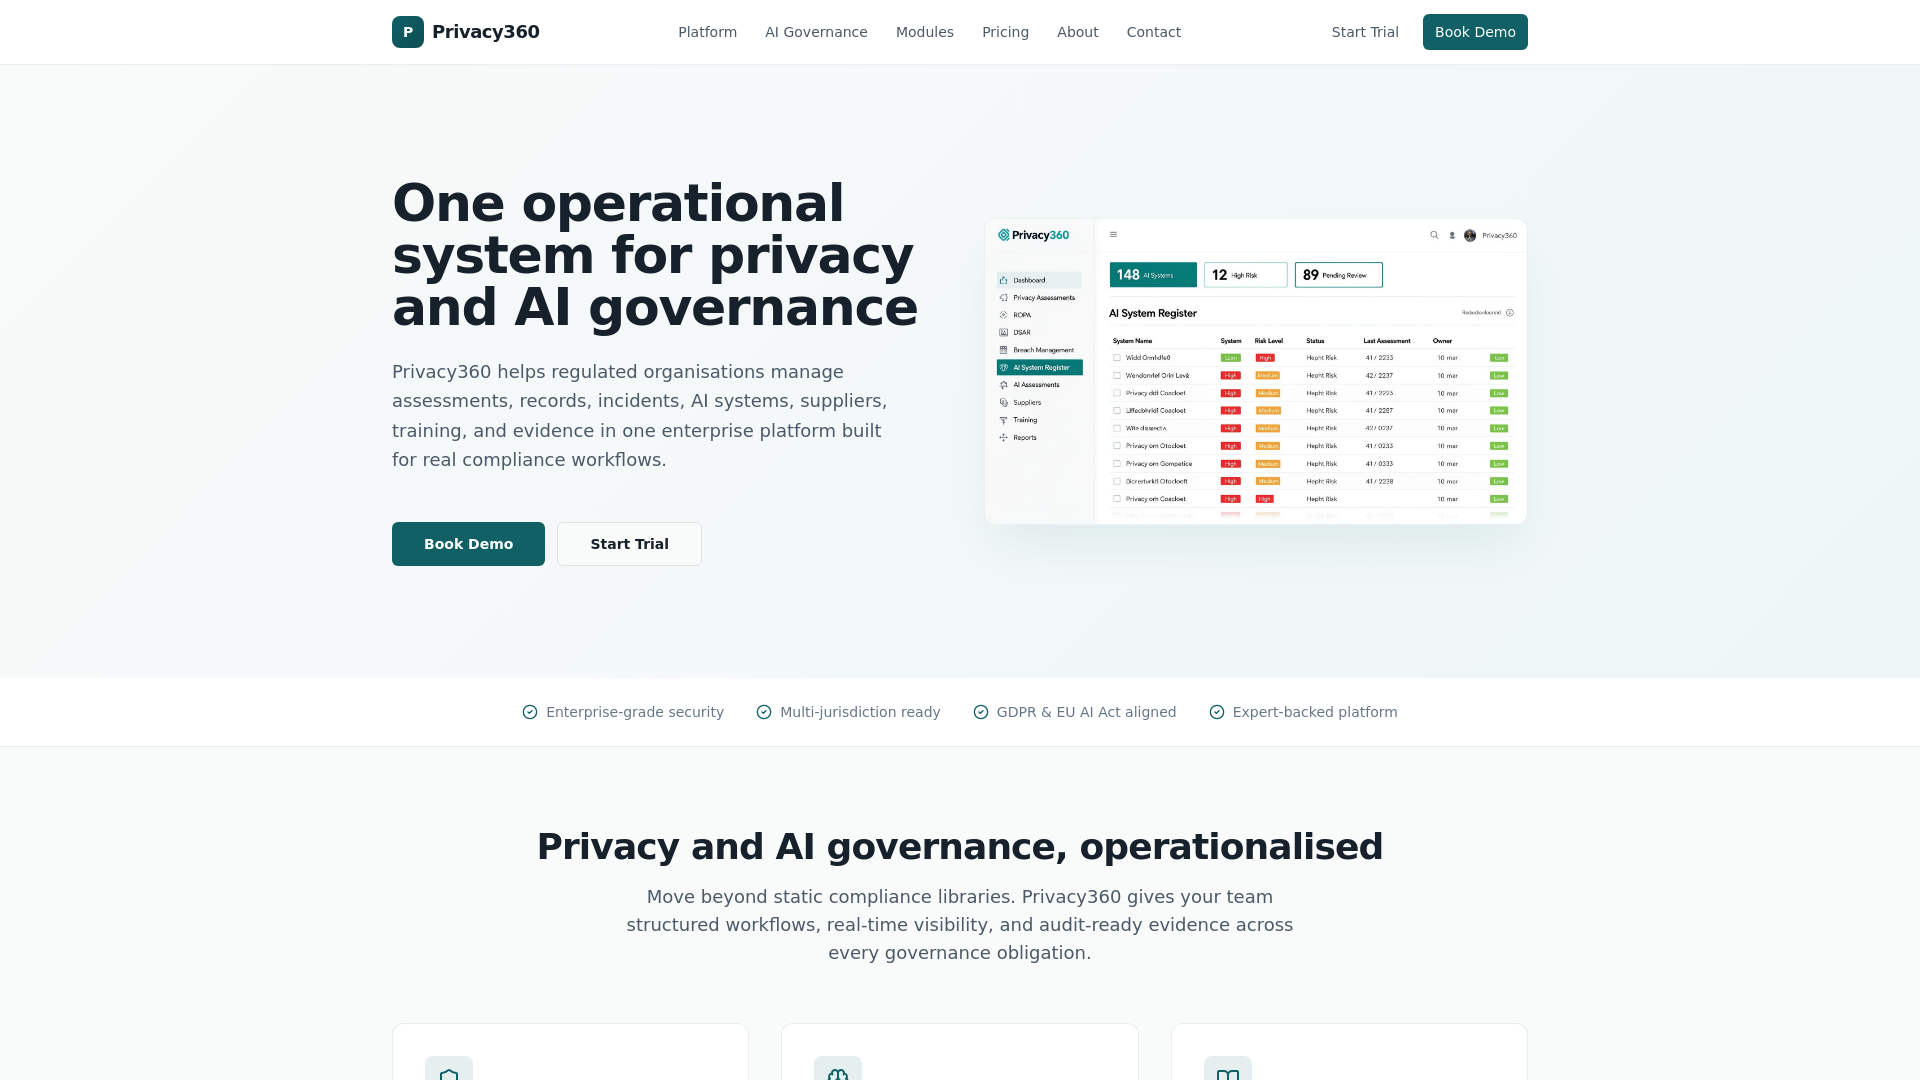Click the download icon beside AI System Register heading
The image size is (1920, 1080).
pyautogui.click(x=1510, y=313)
